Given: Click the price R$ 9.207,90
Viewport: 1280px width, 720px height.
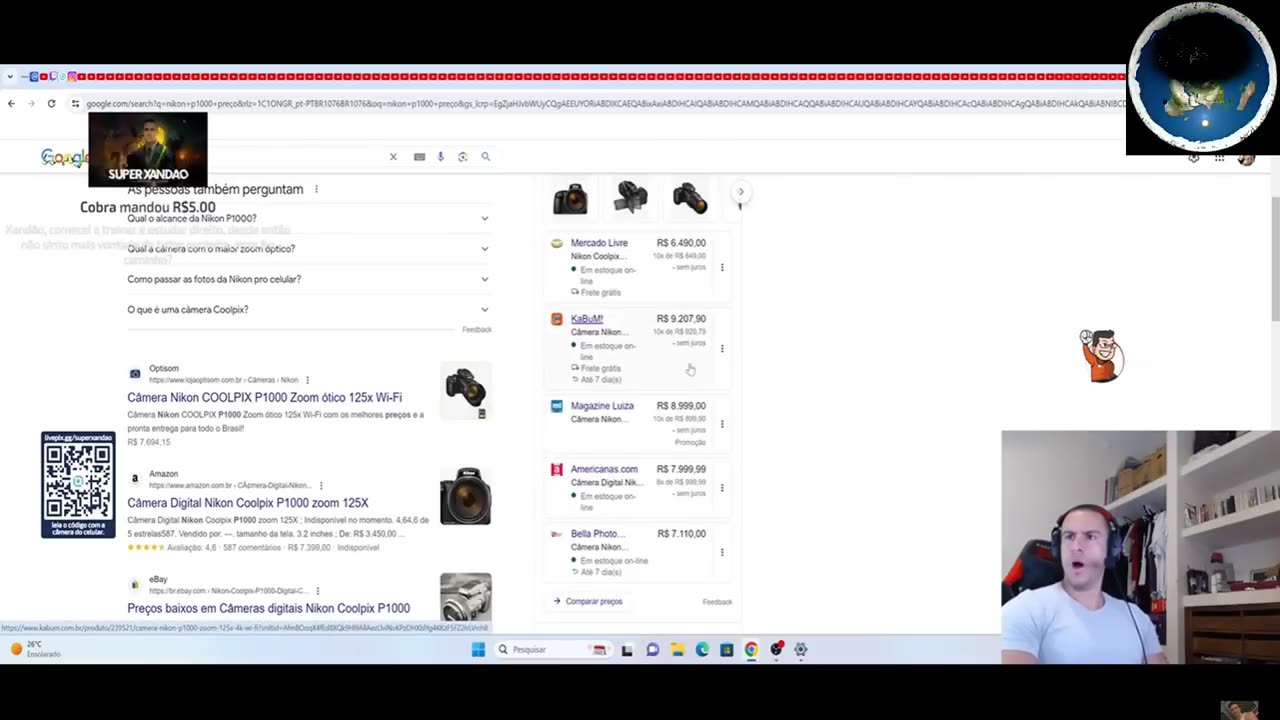Looking at the screenshot, I should (681, 319).
